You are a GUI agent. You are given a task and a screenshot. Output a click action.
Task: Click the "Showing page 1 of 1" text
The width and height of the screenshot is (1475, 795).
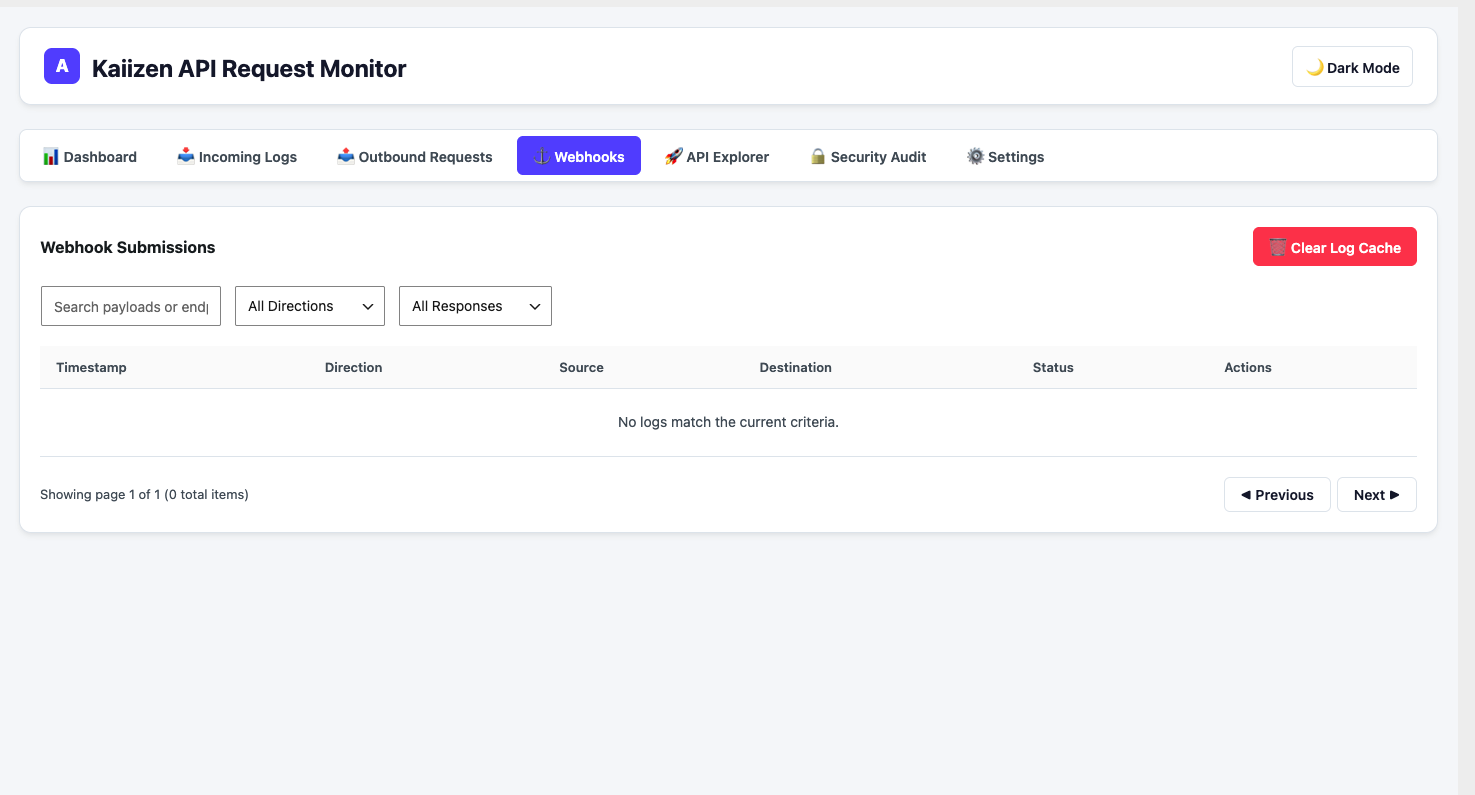click(x=100, y=494)
